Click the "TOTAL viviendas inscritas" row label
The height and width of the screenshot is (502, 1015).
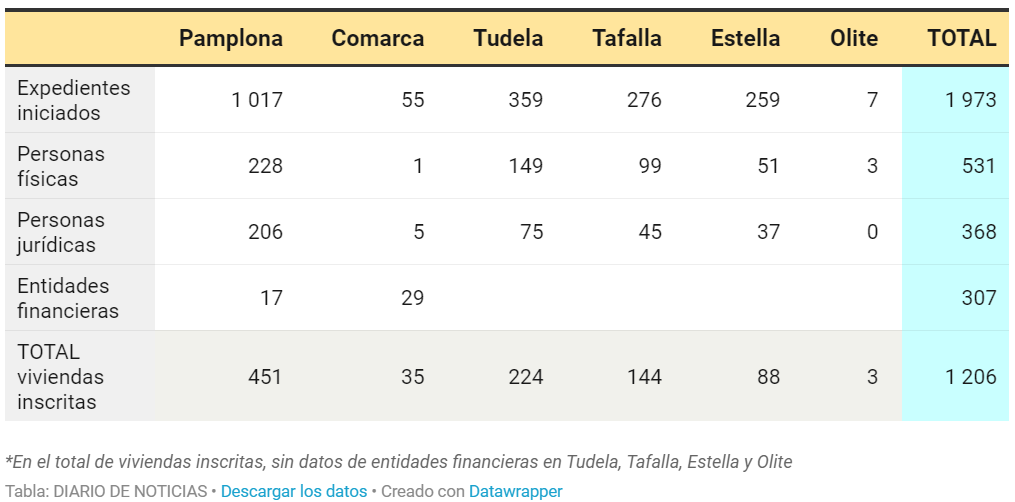coord(61,377)
